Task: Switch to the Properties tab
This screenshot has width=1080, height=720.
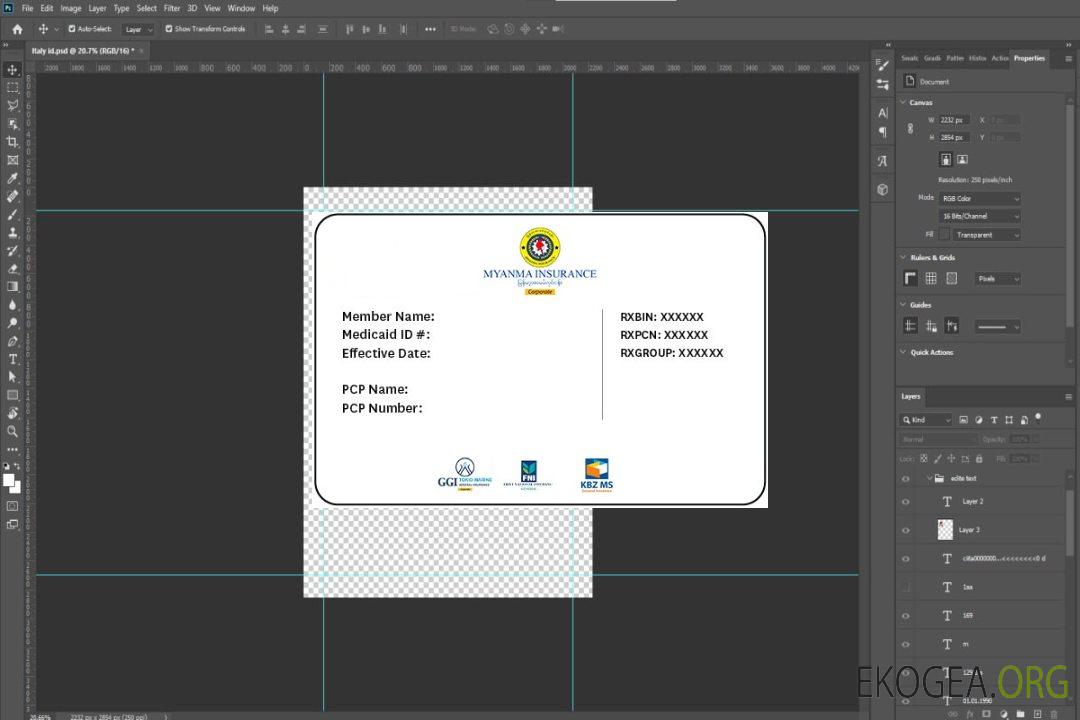Action: (x=1029, y=59)
